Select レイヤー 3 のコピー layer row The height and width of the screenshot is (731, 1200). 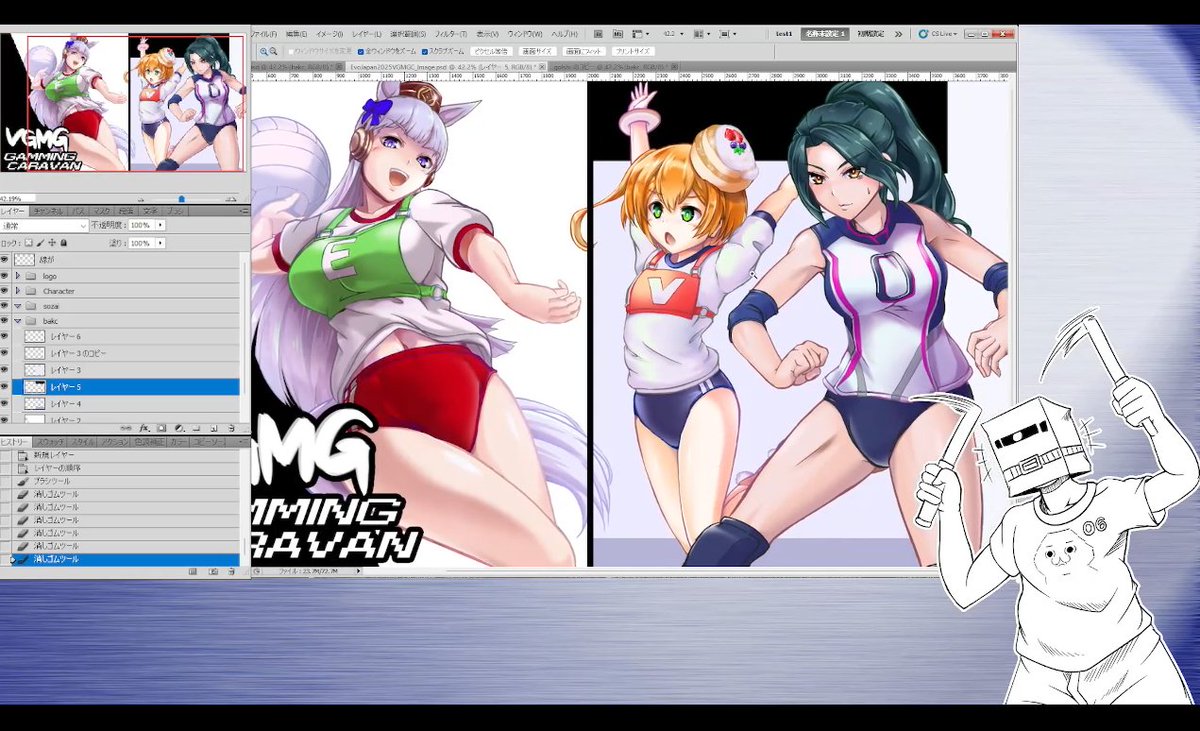pos(120,353)
